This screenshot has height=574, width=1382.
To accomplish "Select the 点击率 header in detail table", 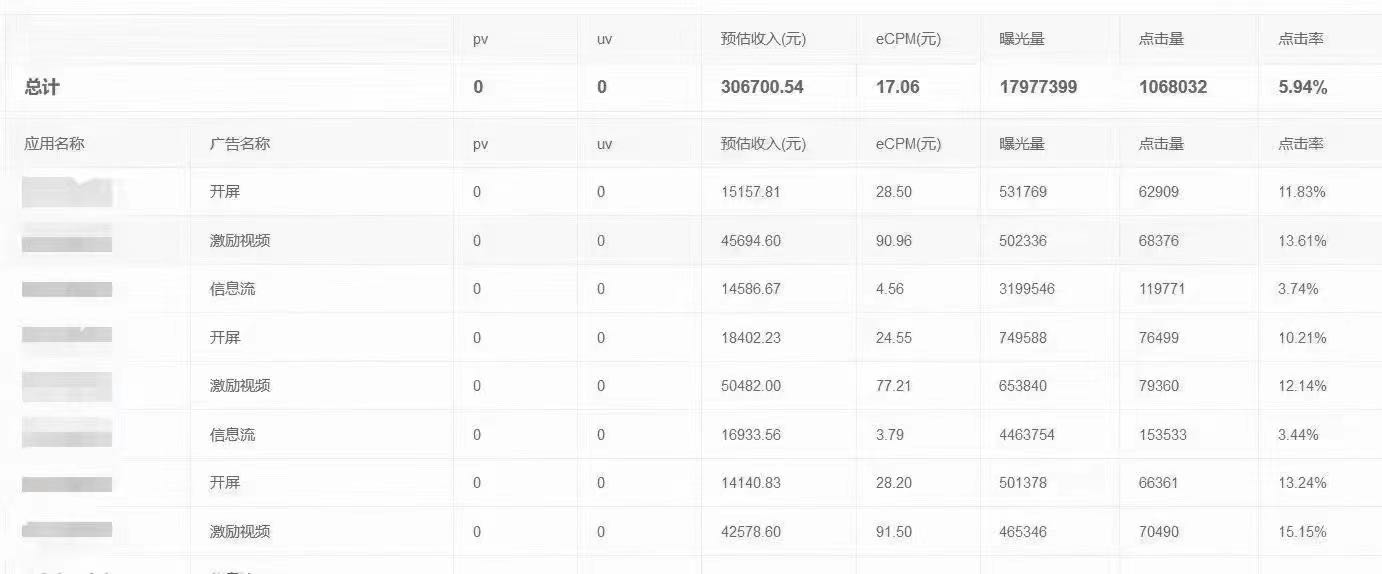I will pos(1301,143).
